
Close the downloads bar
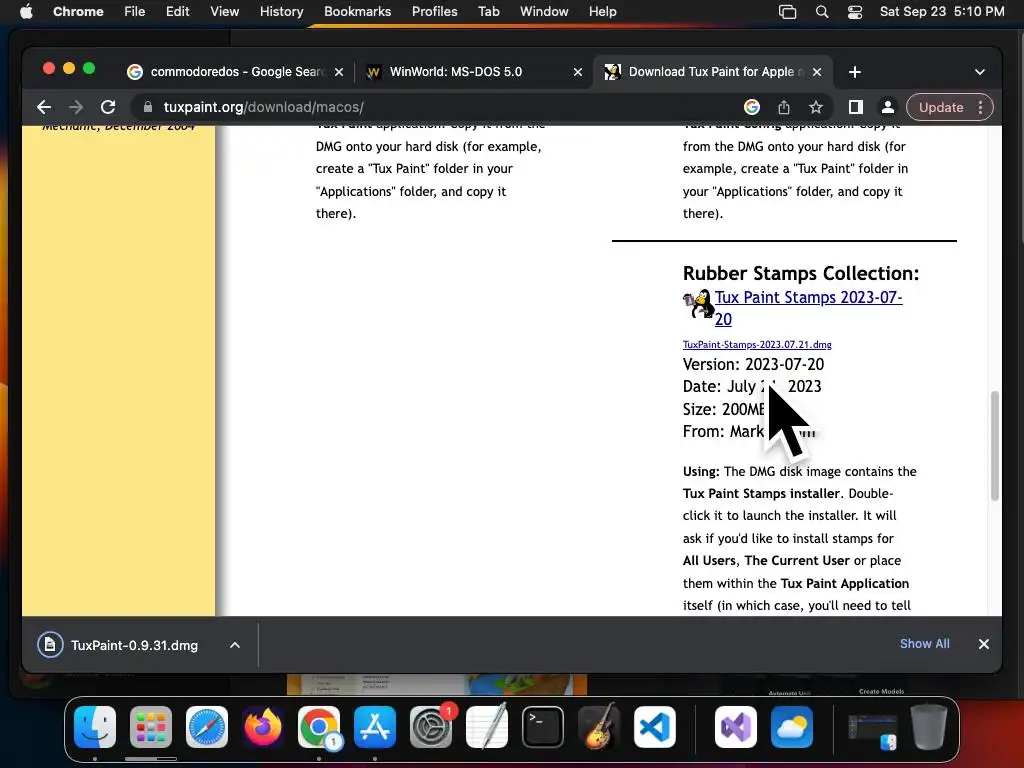coord(984,644)
